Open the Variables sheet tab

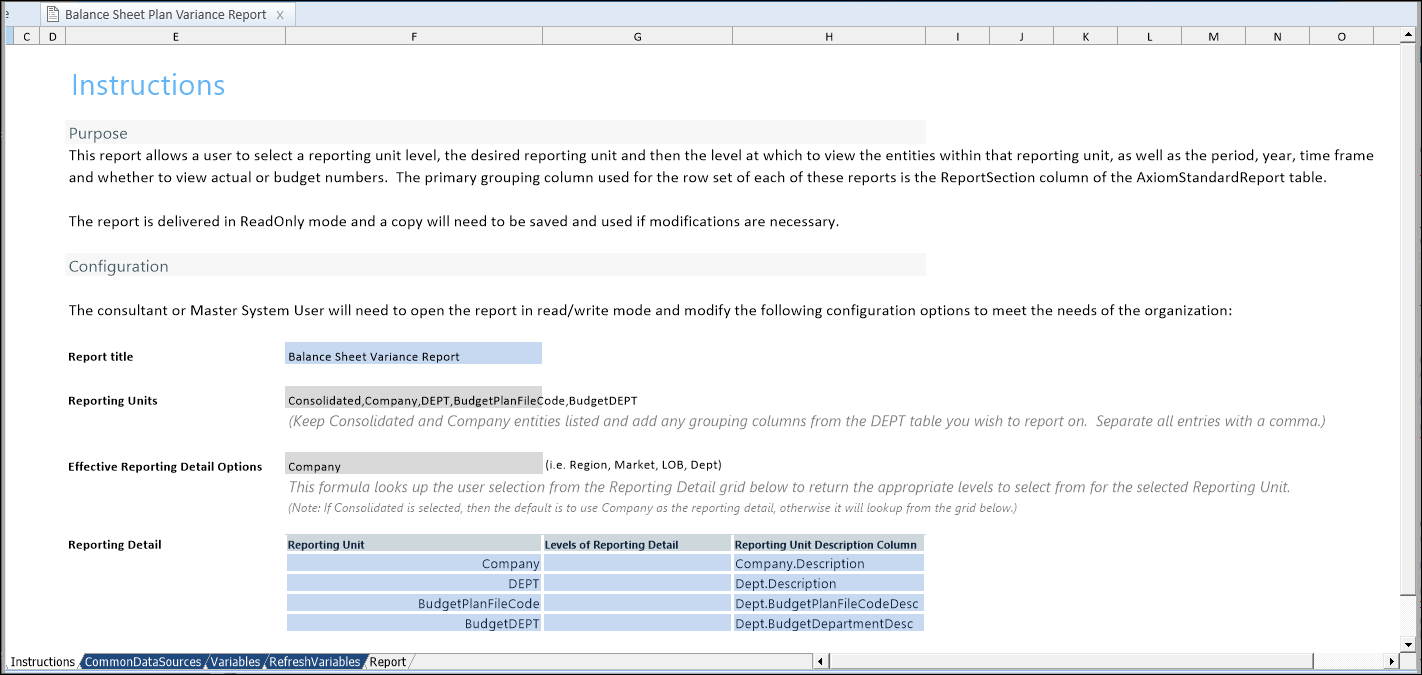coord(235,662)
